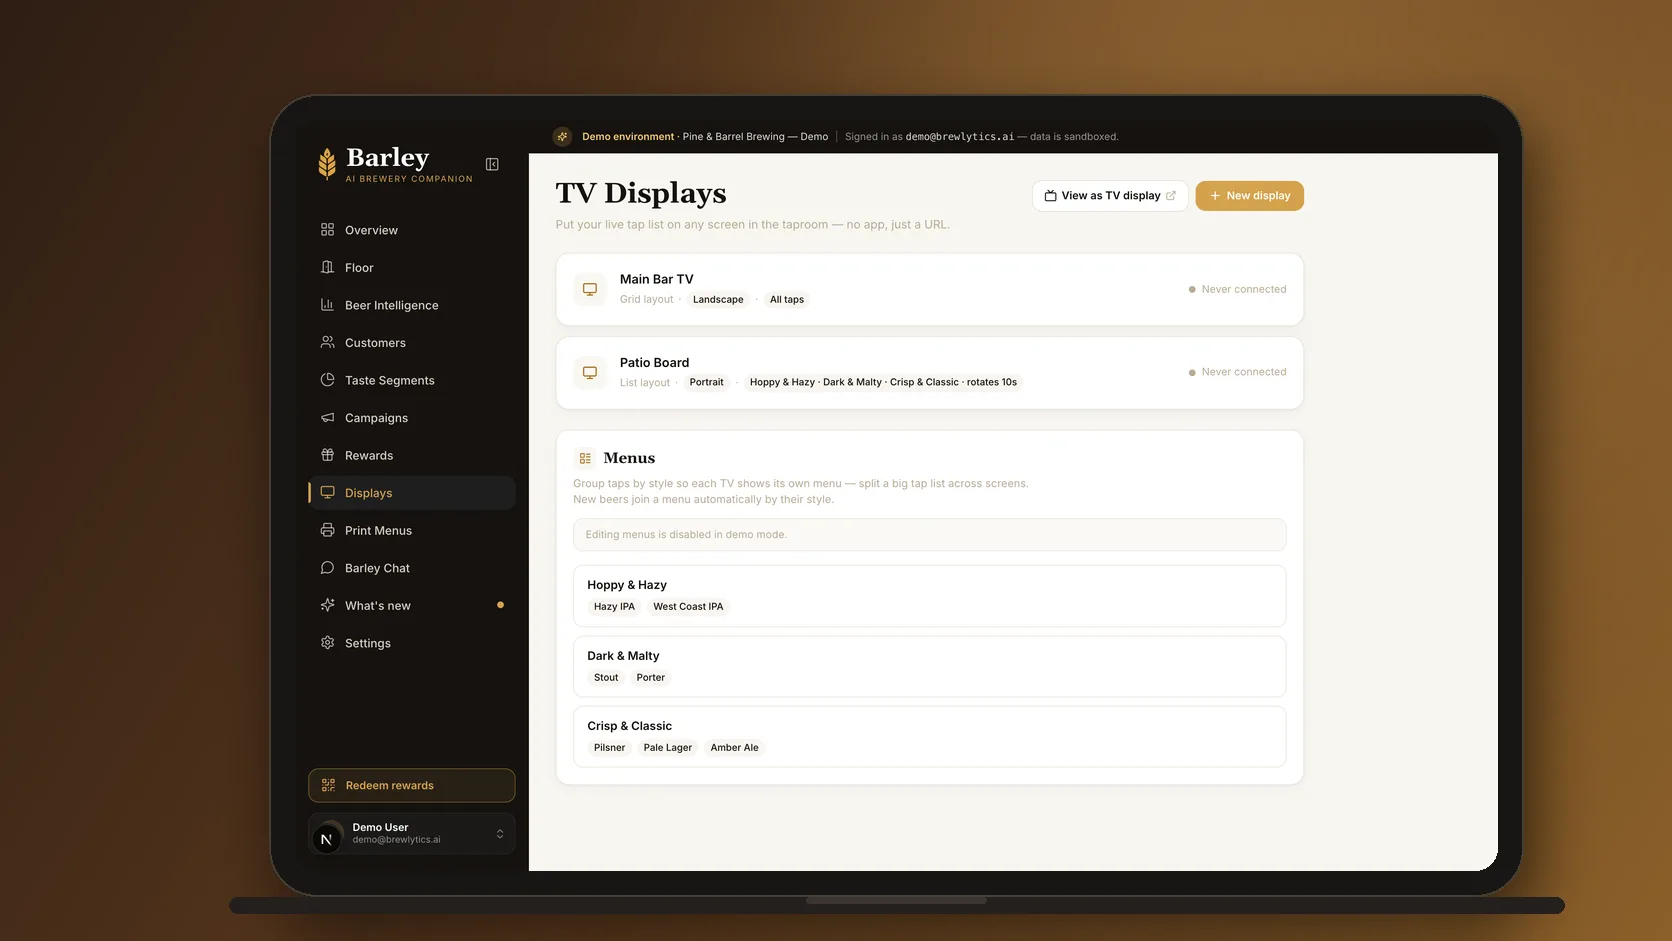The height and width of the screenshot is (941, 1672).
Task: Click the Barley wheat logo icon
Action: pyautogui.click(x=327, y=164)
